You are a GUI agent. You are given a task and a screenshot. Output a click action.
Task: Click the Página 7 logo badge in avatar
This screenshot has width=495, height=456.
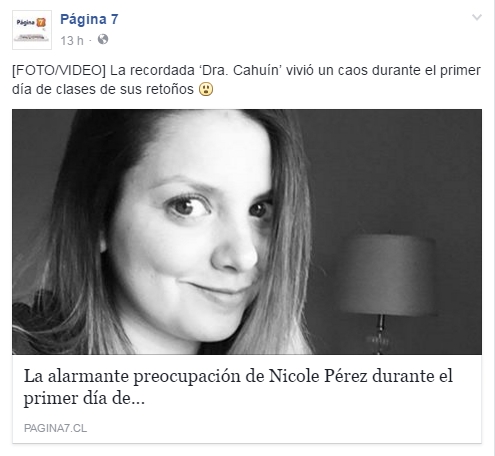point(41,23)
